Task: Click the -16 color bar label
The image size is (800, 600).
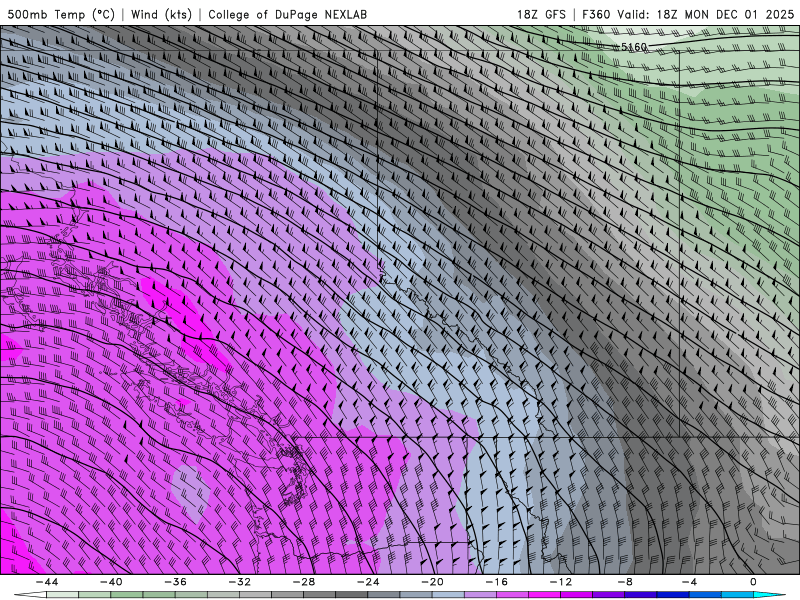Action: [x=497, y=582]
